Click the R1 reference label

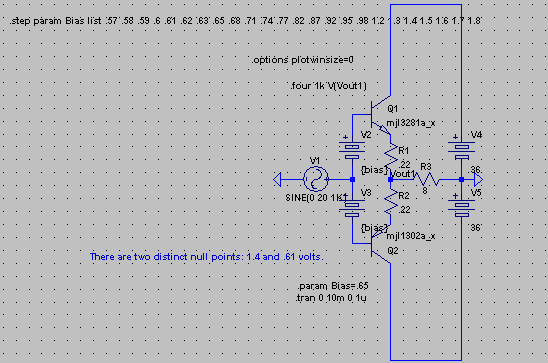[x=404, y=151]
